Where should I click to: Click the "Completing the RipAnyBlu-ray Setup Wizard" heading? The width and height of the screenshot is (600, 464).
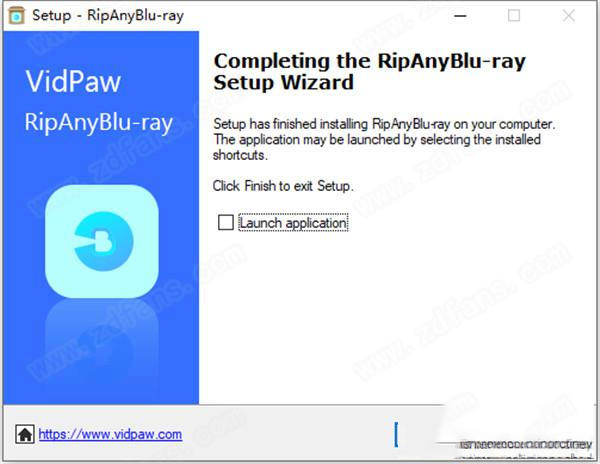click(x=369, y=71)
